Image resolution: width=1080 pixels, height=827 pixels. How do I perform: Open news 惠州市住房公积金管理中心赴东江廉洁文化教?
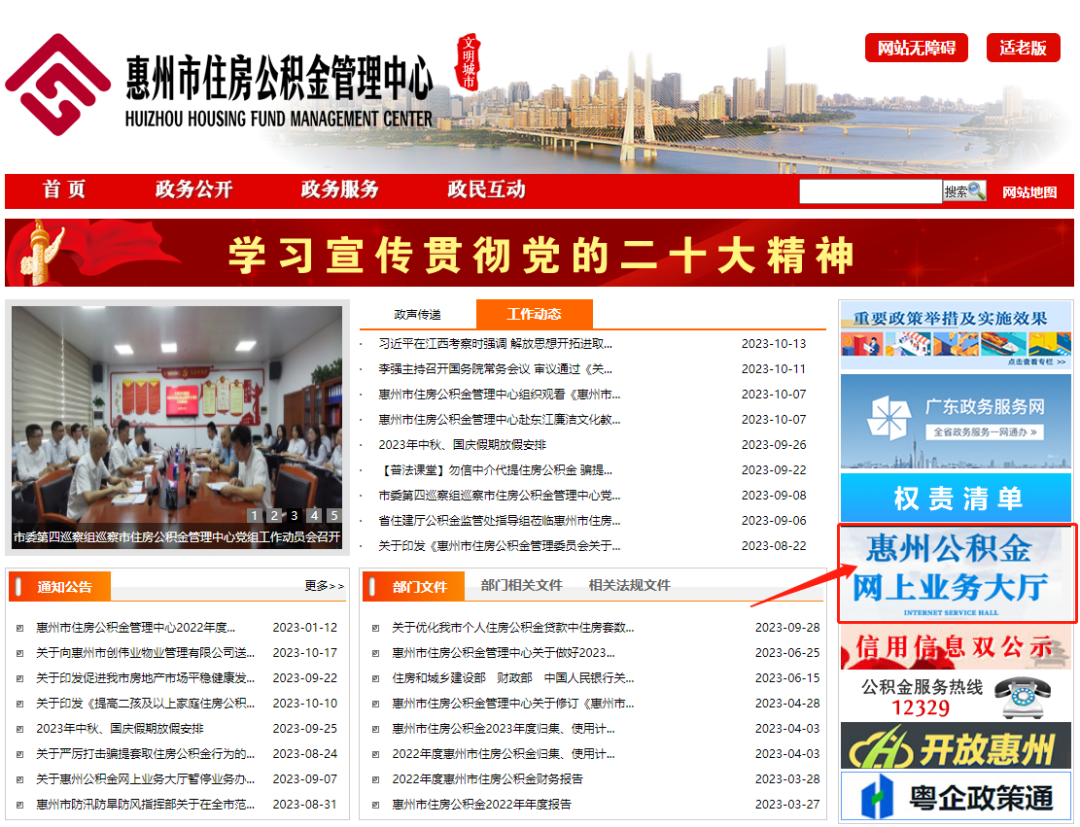[499, 419]
